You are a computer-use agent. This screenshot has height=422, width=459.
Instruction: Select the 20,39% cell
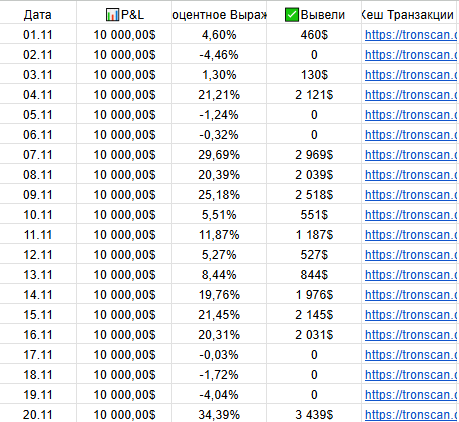[x=219, y=174]
